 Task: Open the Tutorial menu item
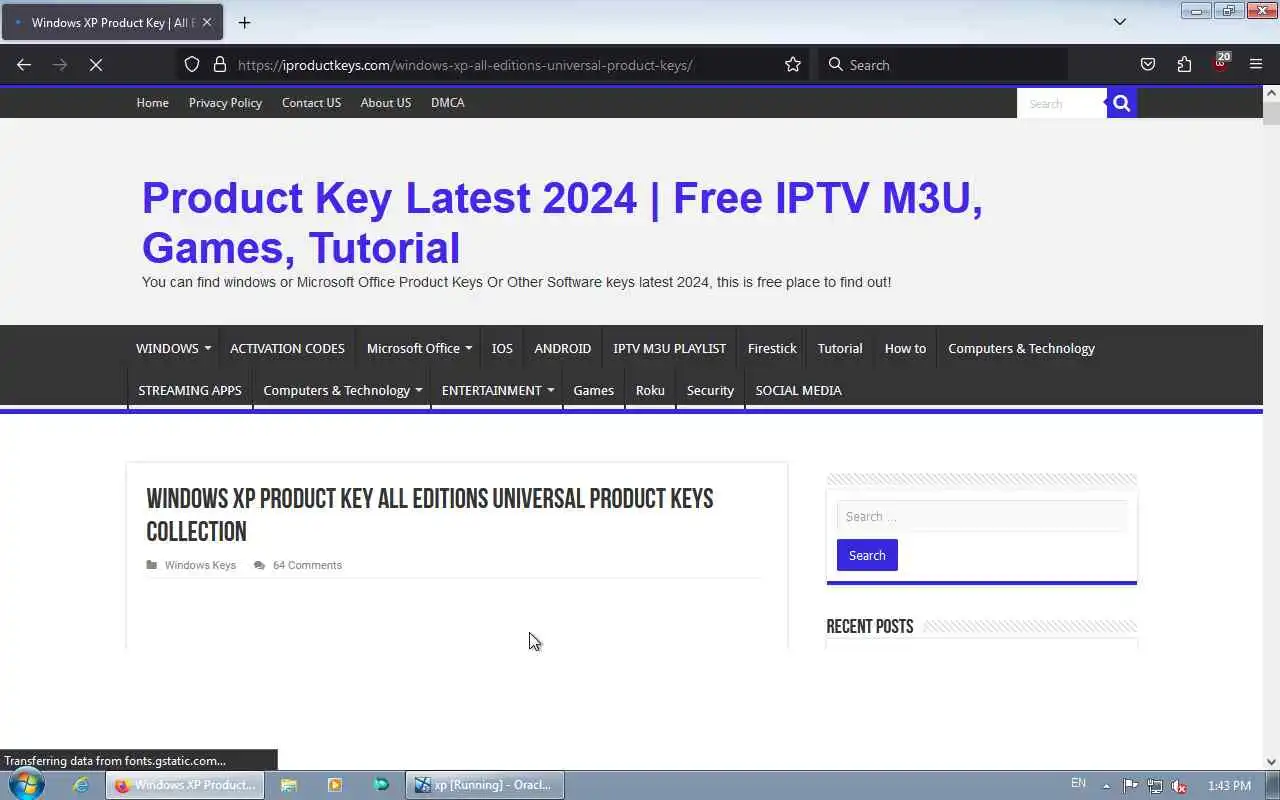click(840, 348)
